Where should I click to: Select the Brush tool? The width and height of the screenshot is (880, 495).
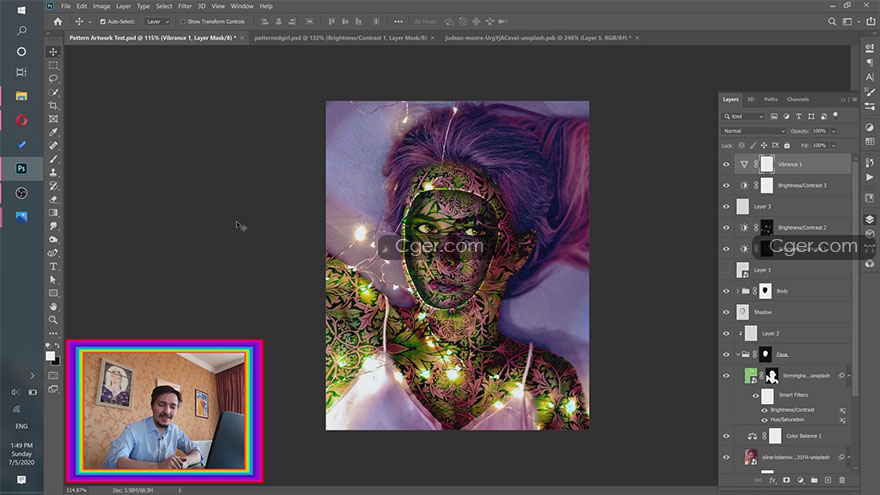click(53, 159)
